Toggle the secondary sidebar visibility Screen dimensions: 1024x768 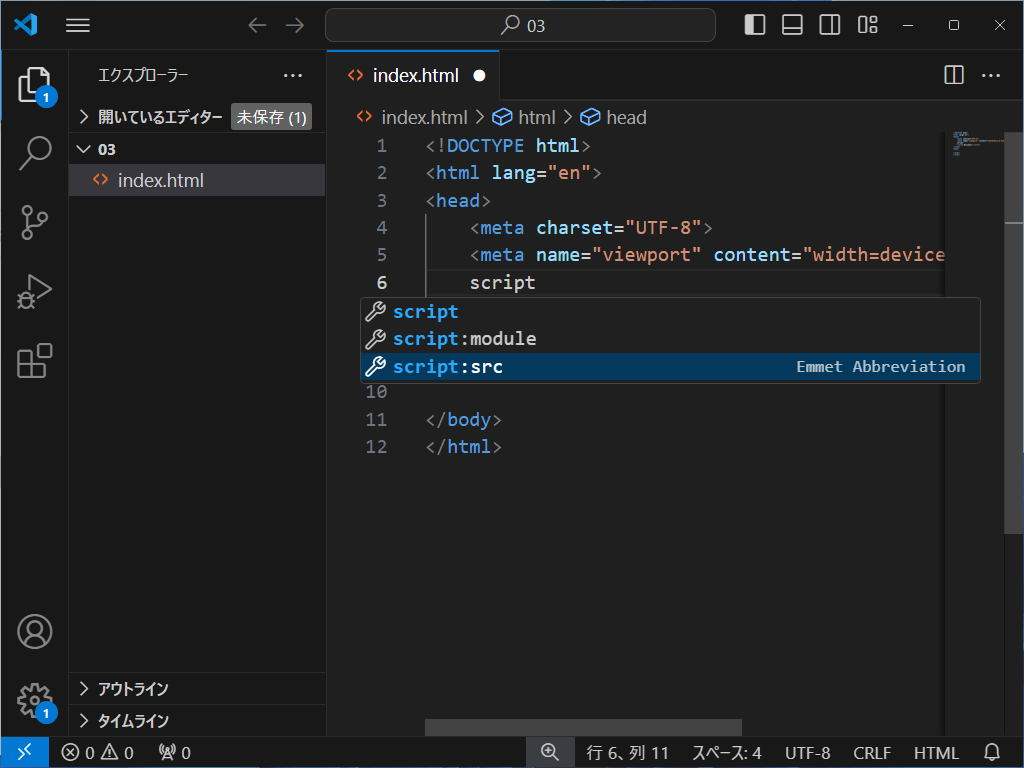829,24
